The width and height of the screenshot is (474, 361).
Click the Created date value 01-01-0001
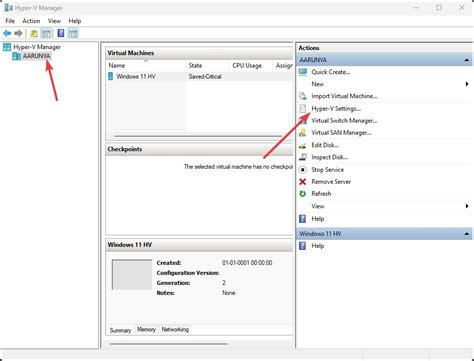tap(247, 263)
